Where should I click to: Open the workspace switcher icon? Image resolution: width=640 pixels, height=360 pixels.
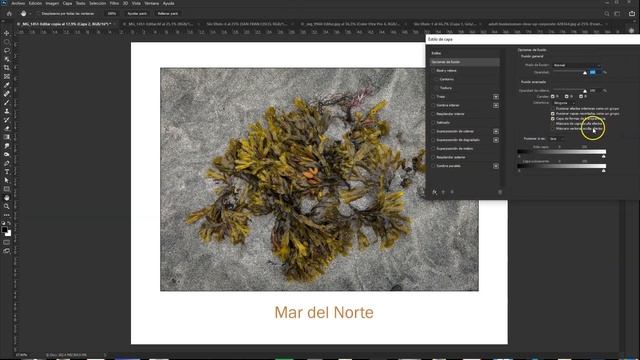pos(617,13)
